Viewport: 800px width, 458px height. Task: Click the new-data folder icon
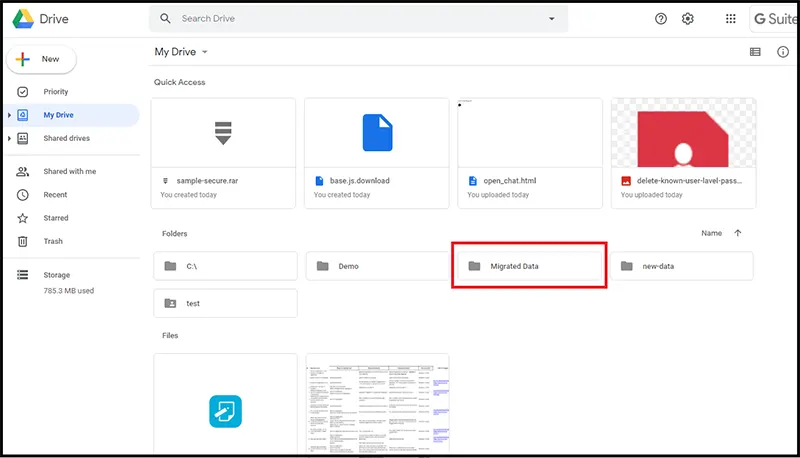(627, 266)
